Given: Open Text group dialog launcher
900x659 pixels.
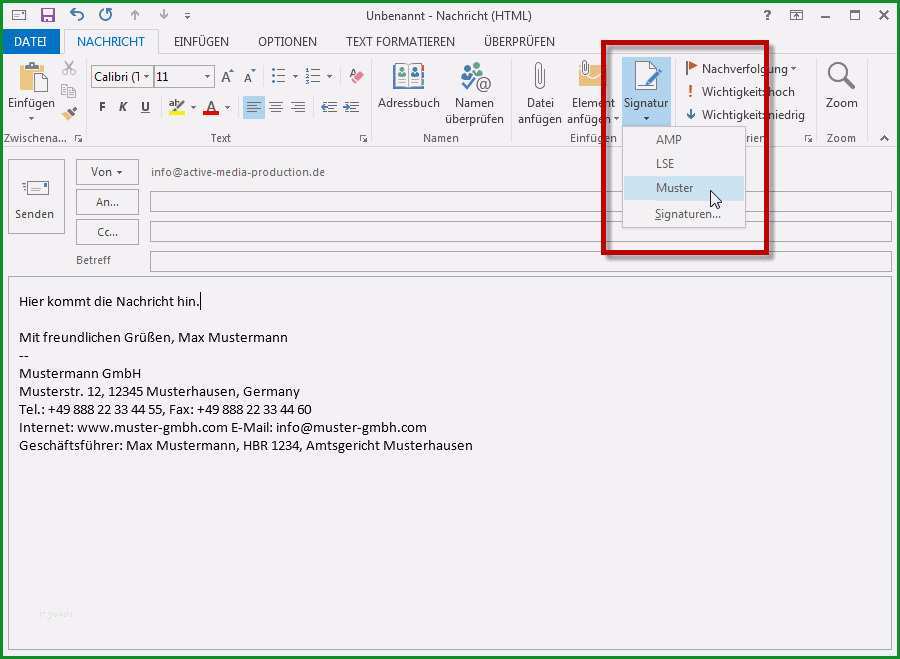Looking at the screenshot, I should (363, 138).
